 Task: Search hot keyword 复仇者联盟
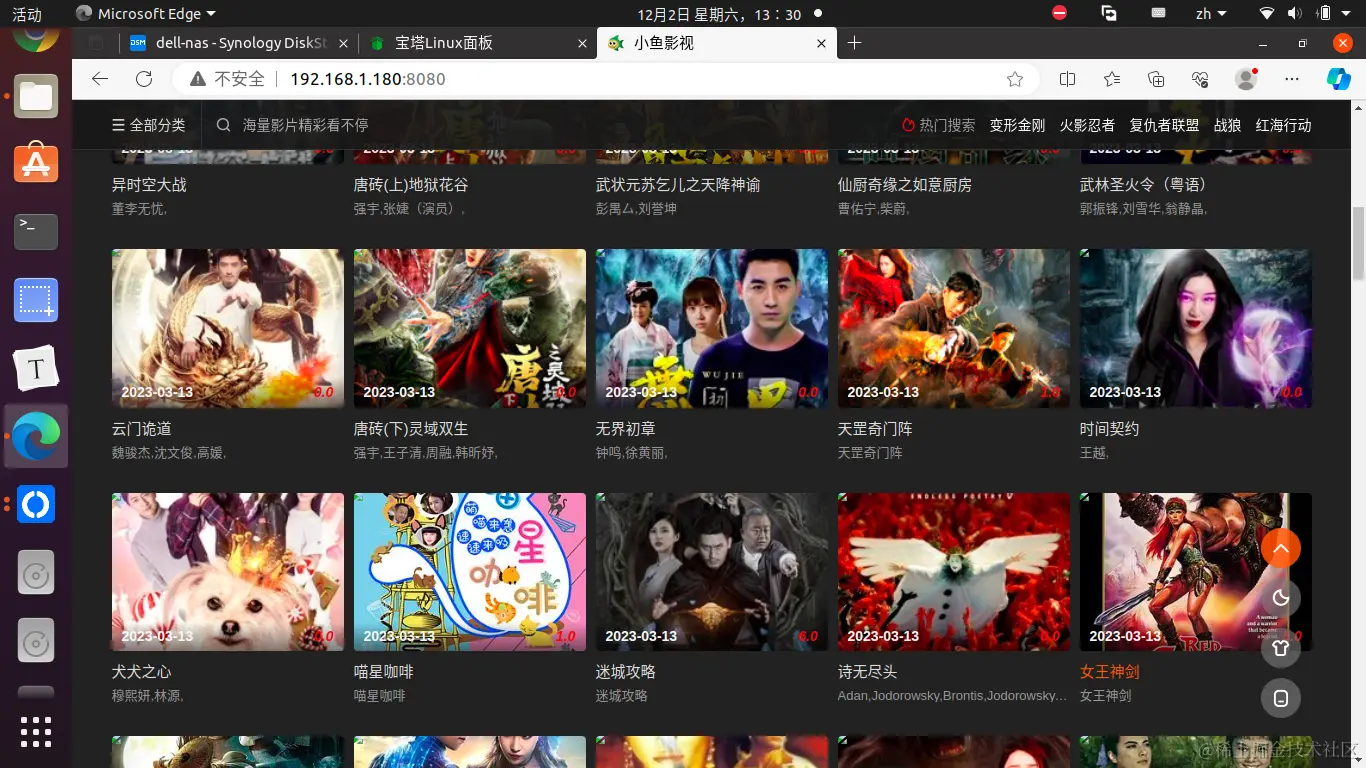[x=1164, y=125]
